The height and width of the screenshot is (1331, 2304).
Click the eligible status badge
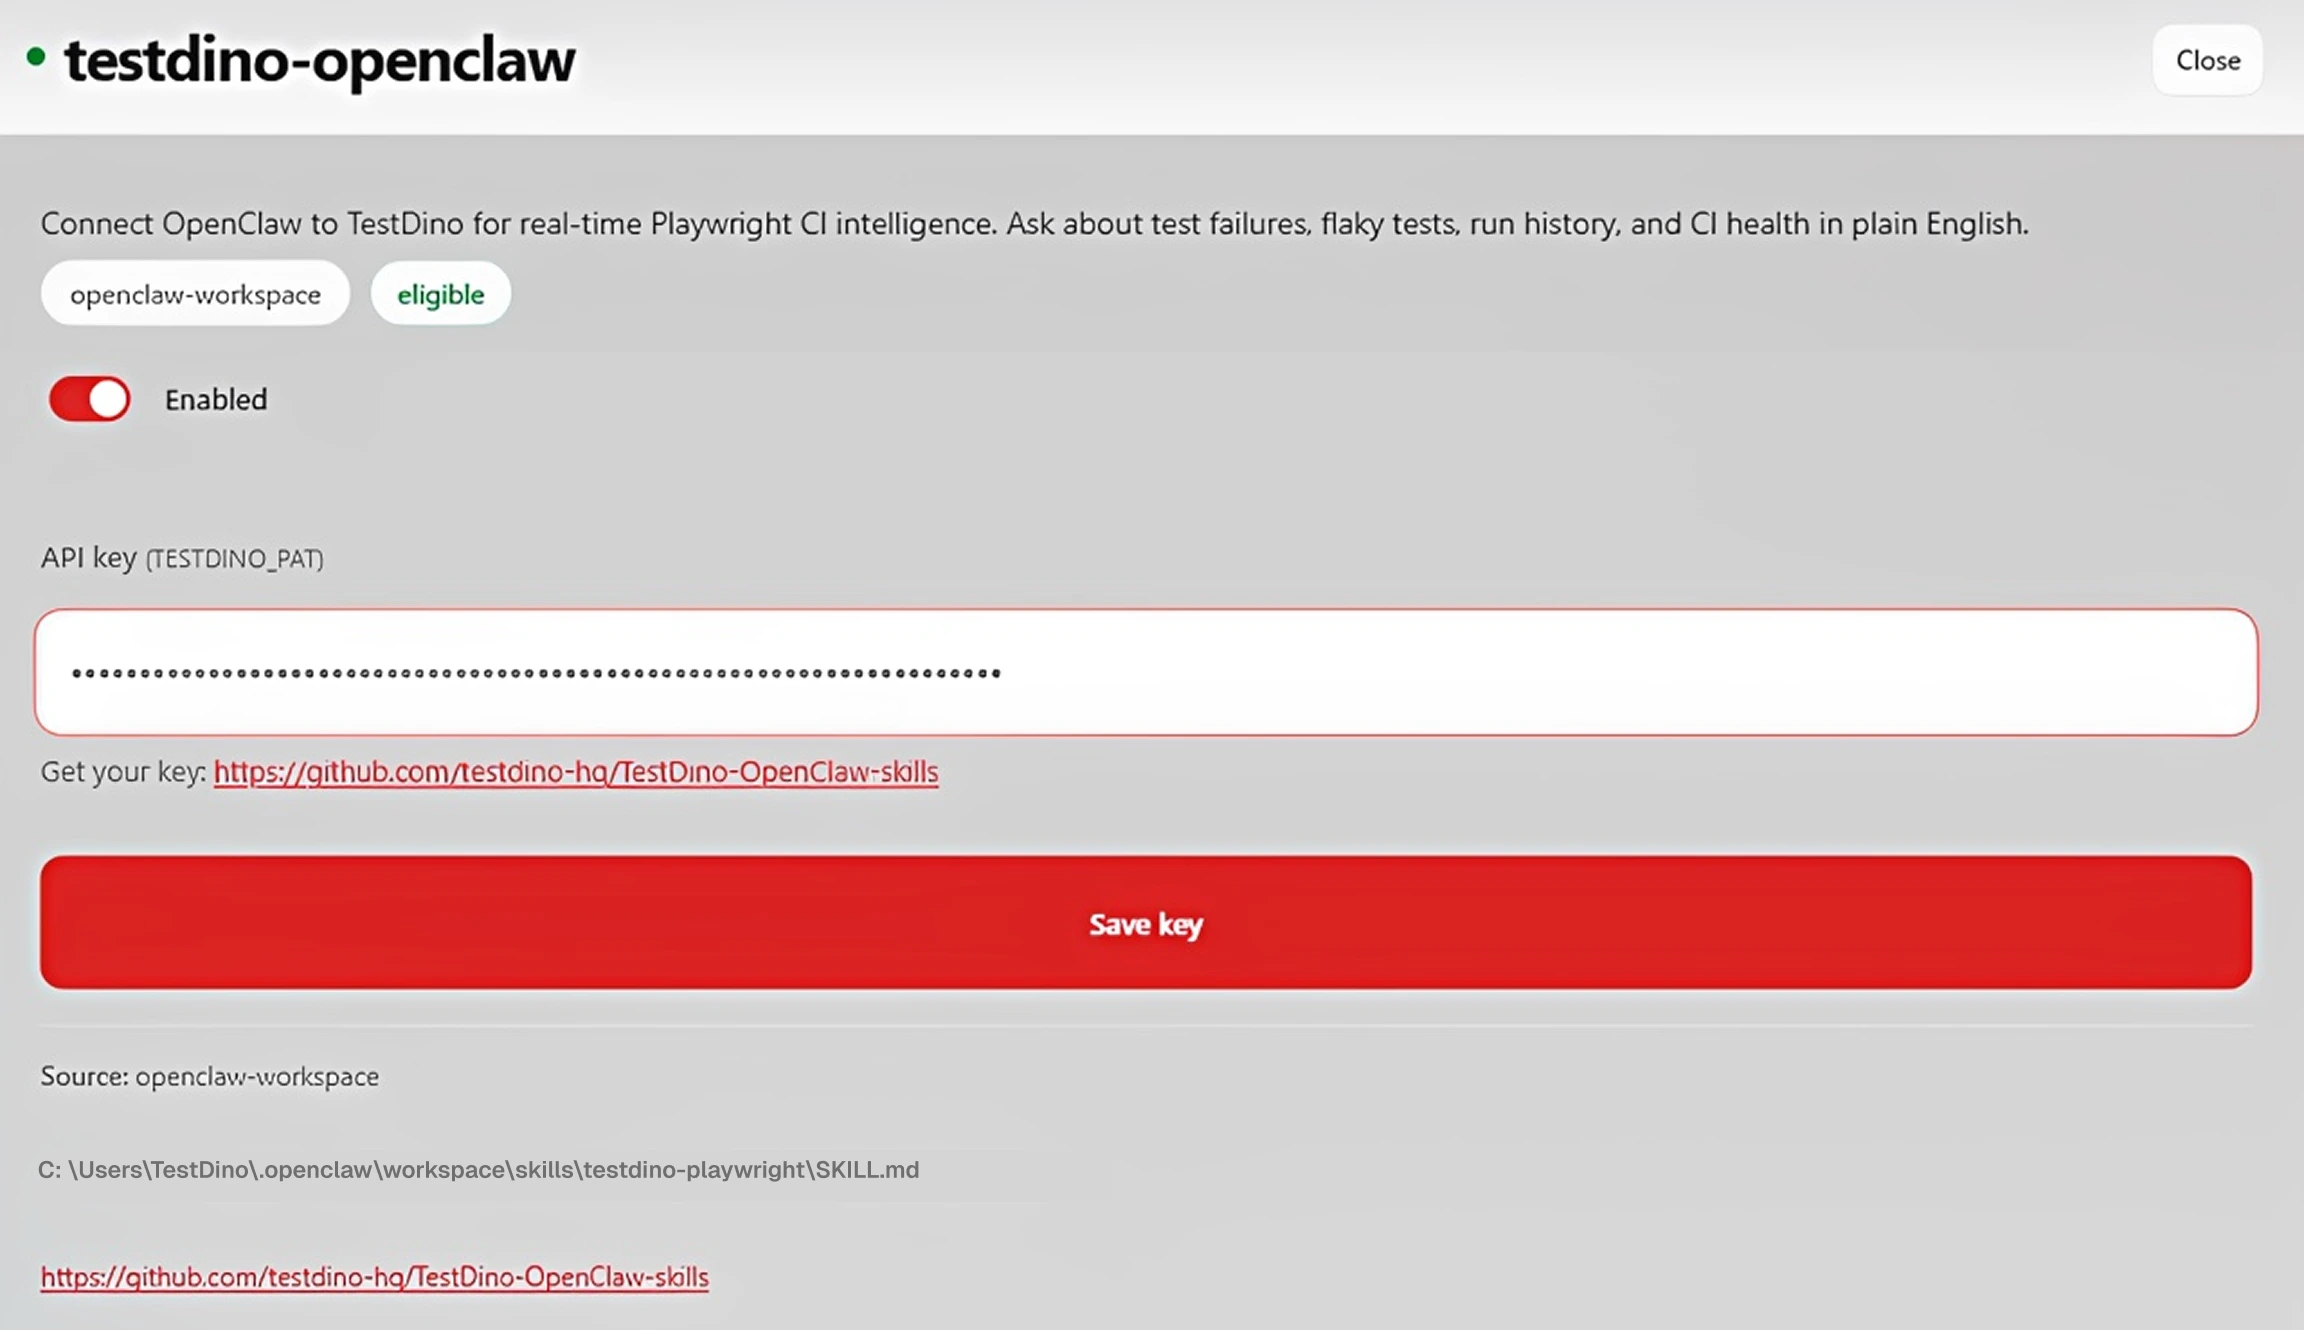[441, 293]
